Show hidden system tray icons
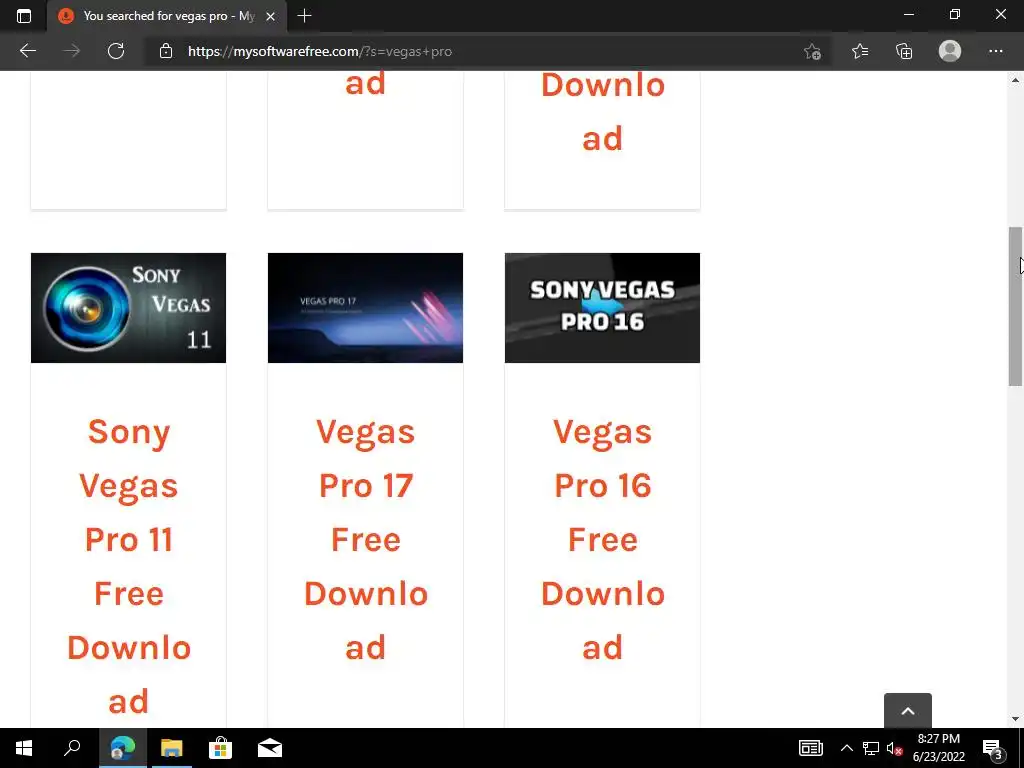Screen dimensions: 1024x768 pos(846,748)
